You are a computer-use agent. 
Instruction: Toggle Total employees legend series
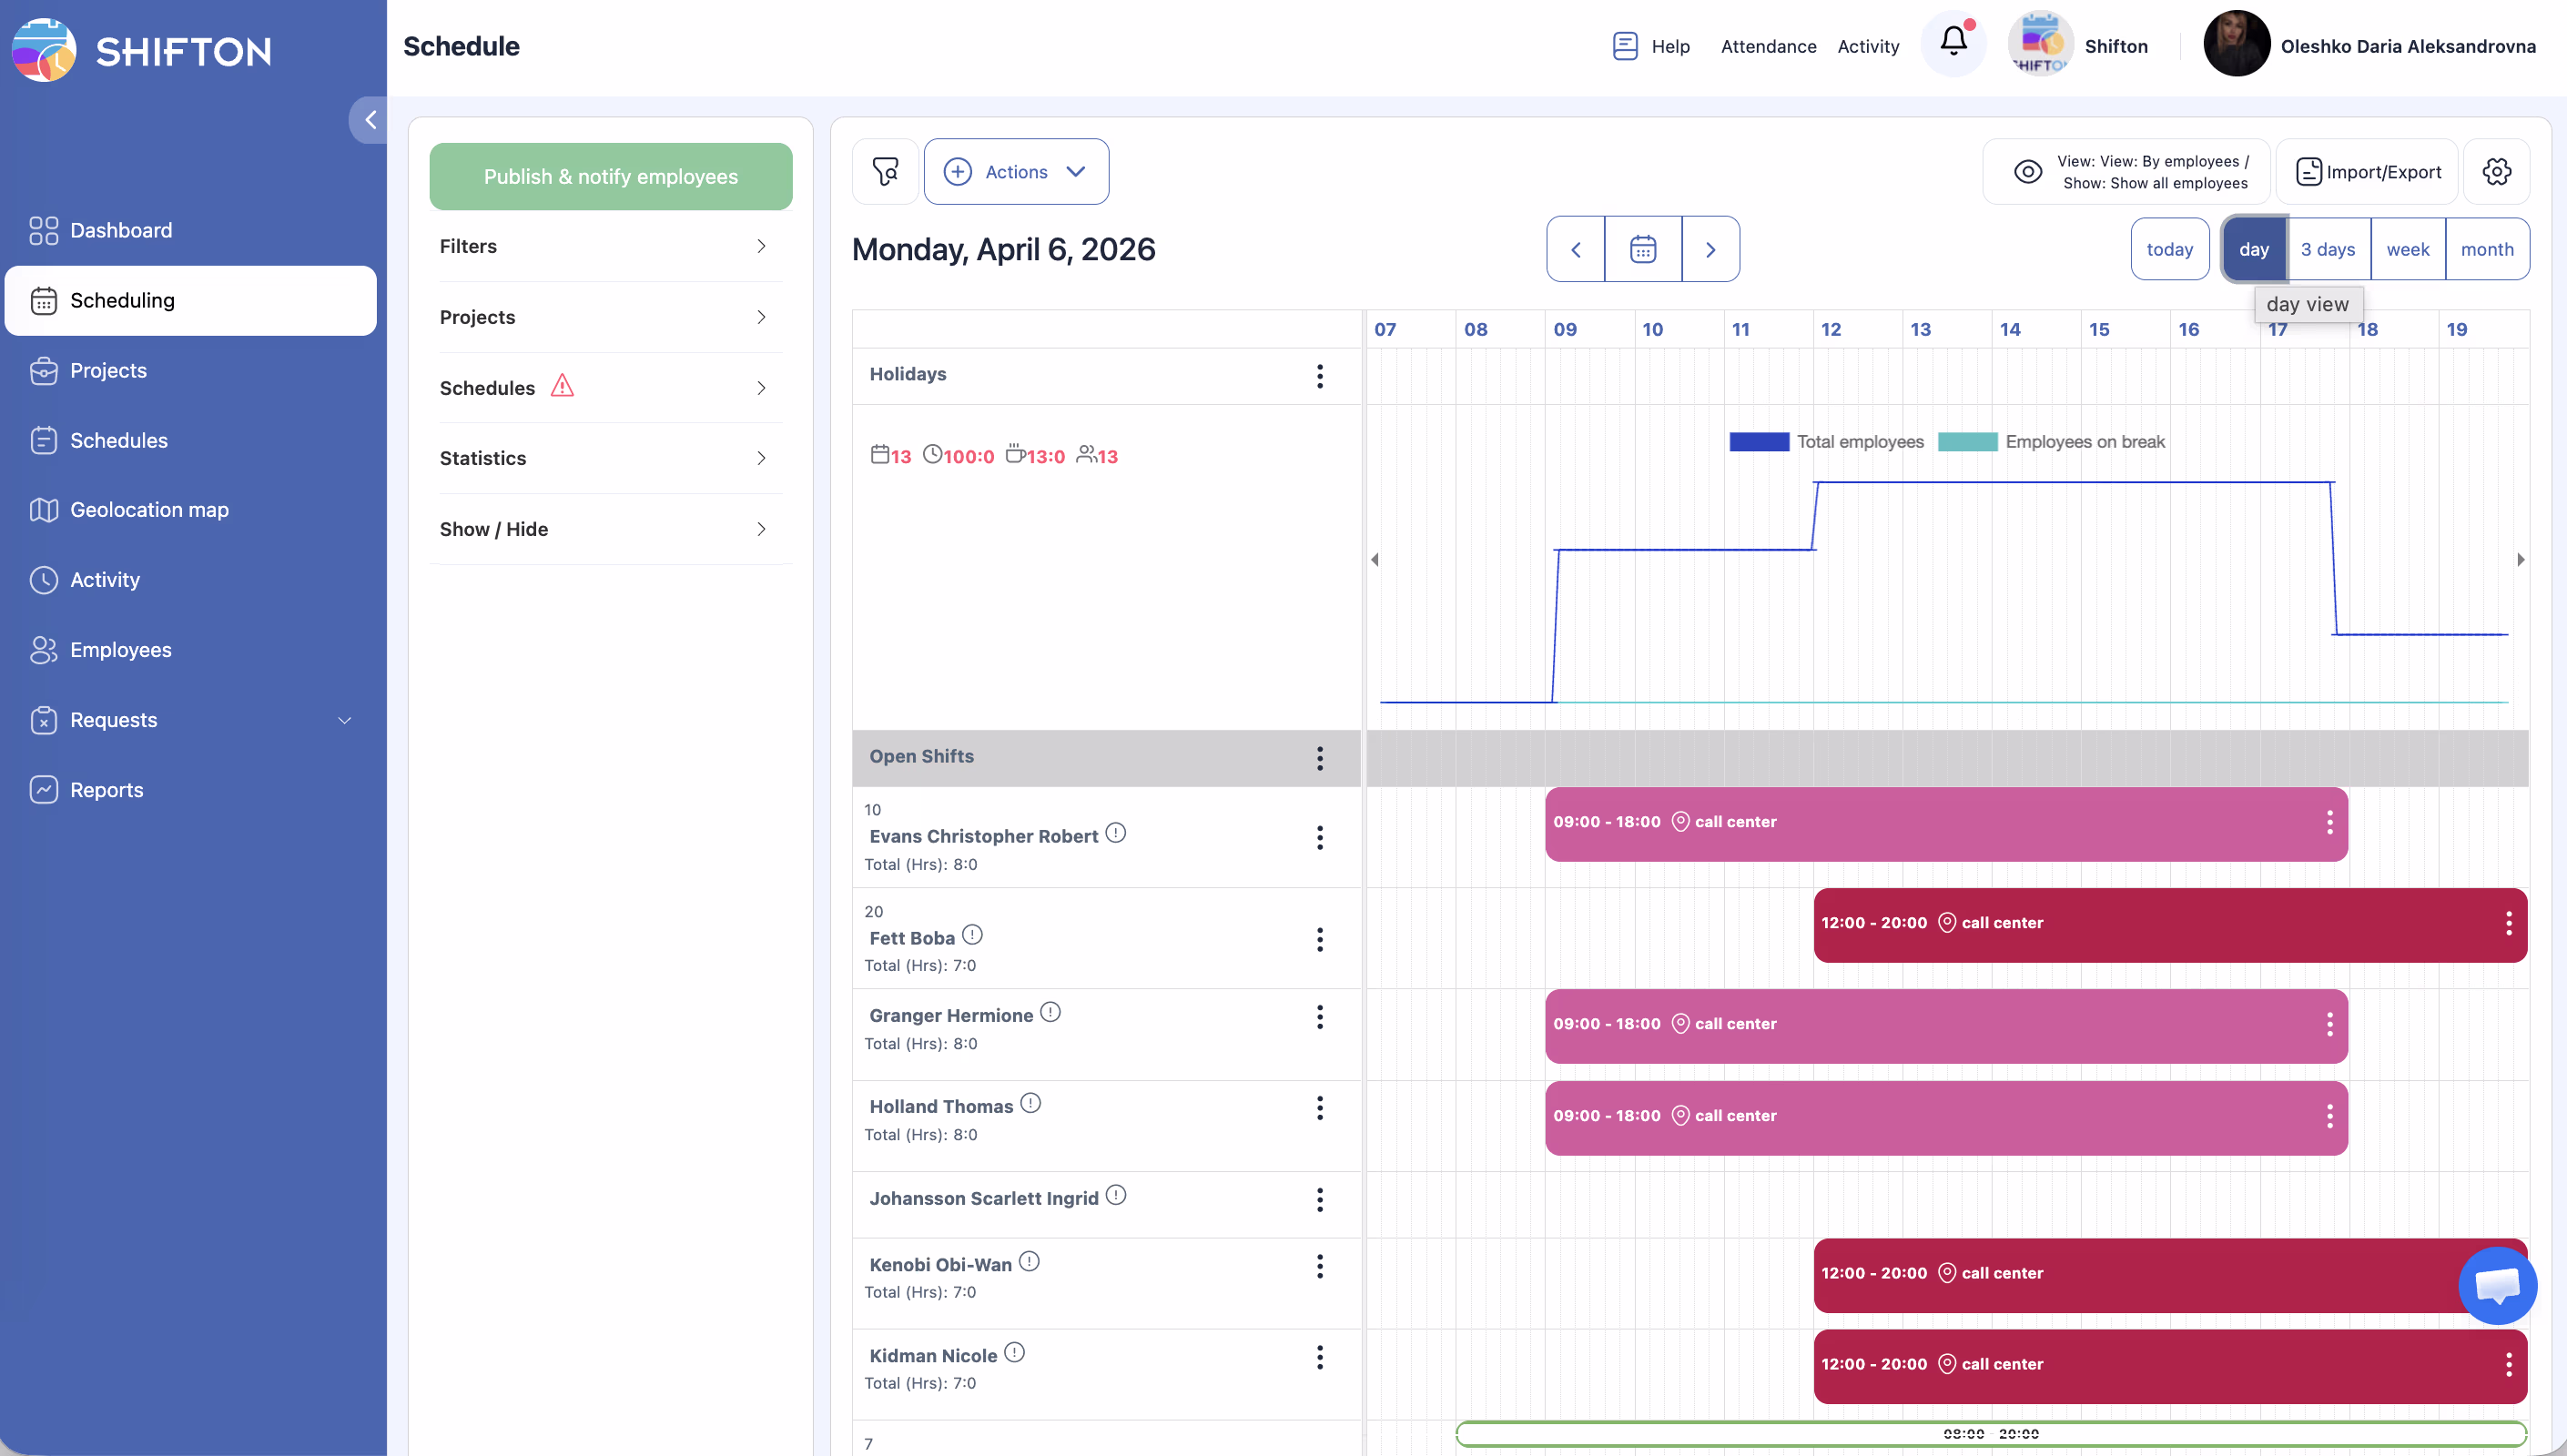point(1859,442)
